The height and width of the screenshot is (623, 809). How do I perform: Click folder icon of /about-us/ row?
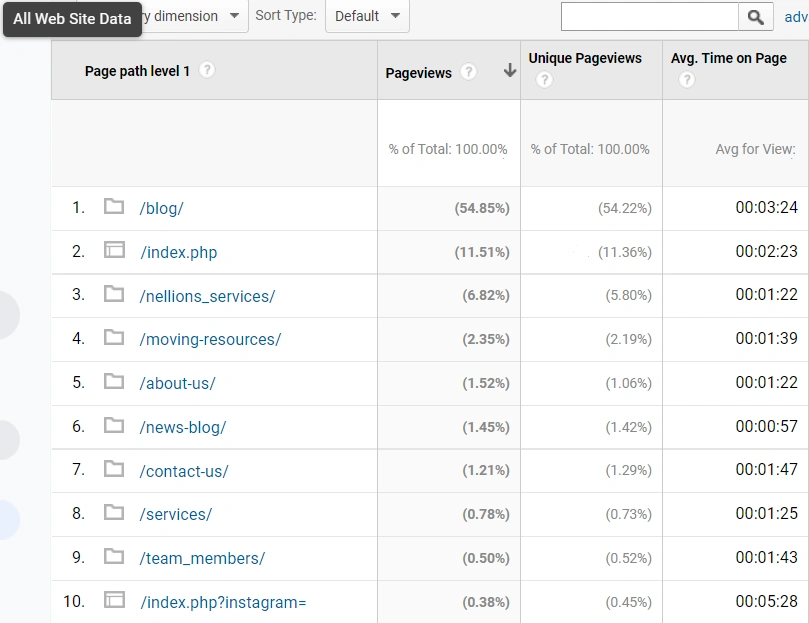tap(114, 381)
